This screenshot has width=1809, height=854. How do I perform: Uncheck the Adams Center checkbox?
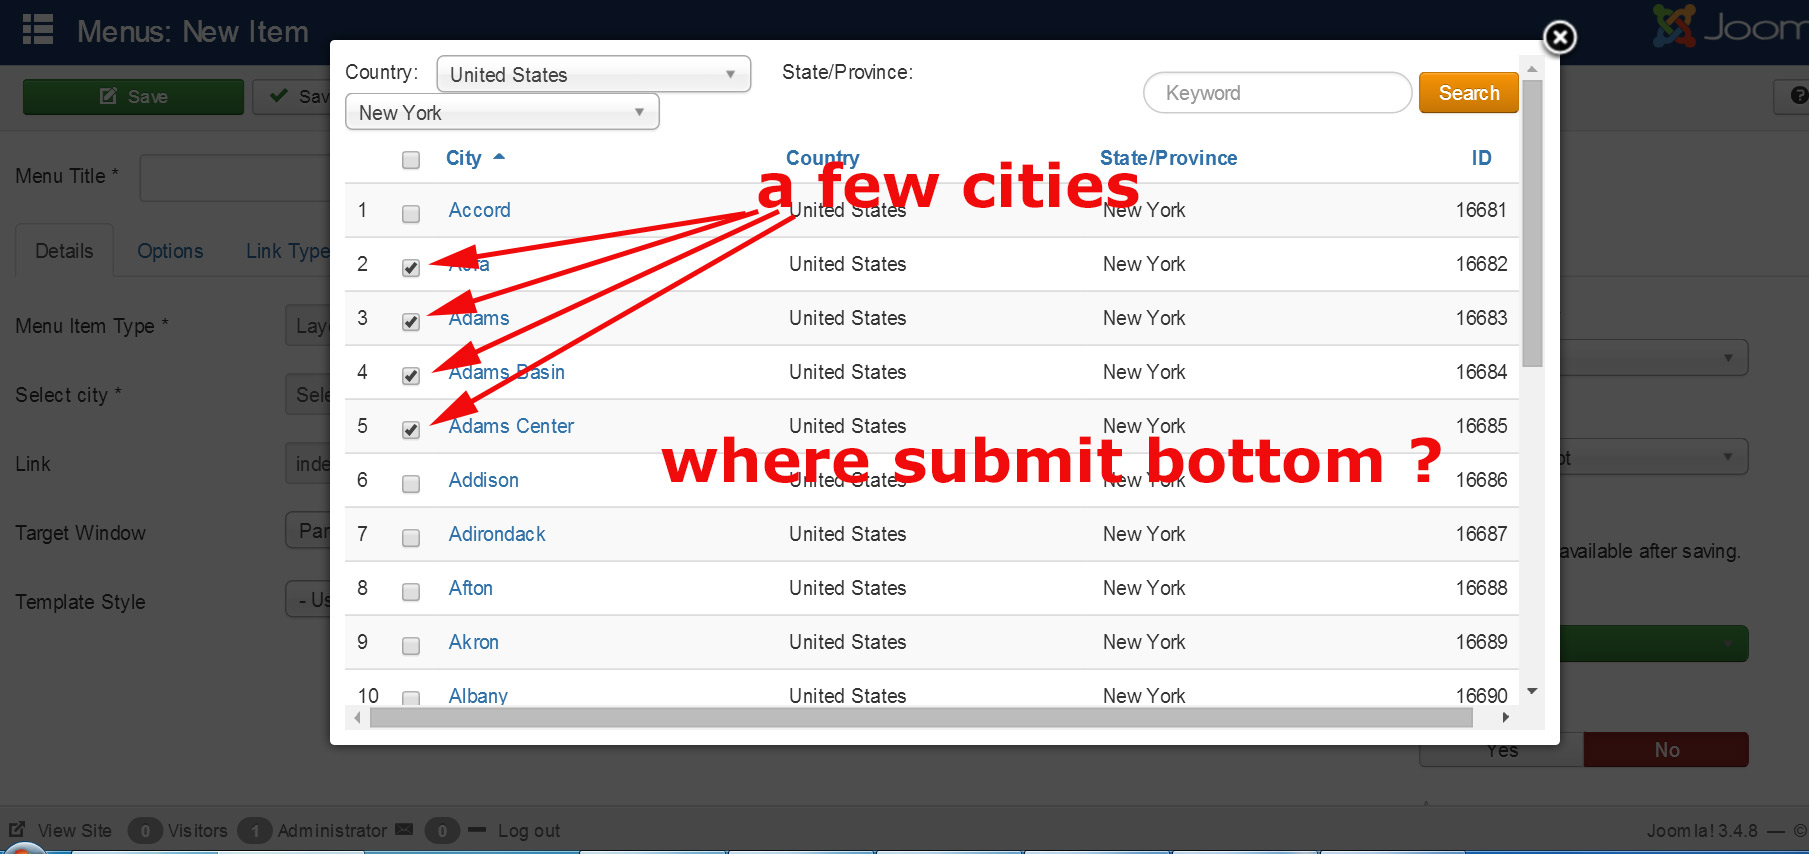click(x=411, y=430)
